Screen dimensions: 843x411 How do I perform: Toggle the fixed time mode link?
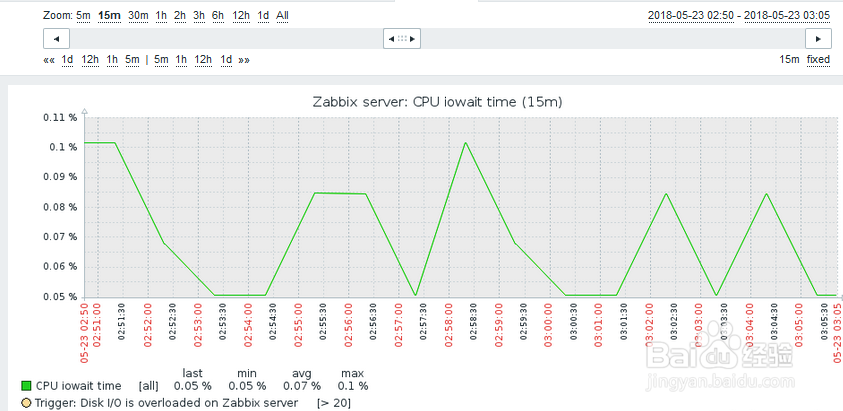818,60
